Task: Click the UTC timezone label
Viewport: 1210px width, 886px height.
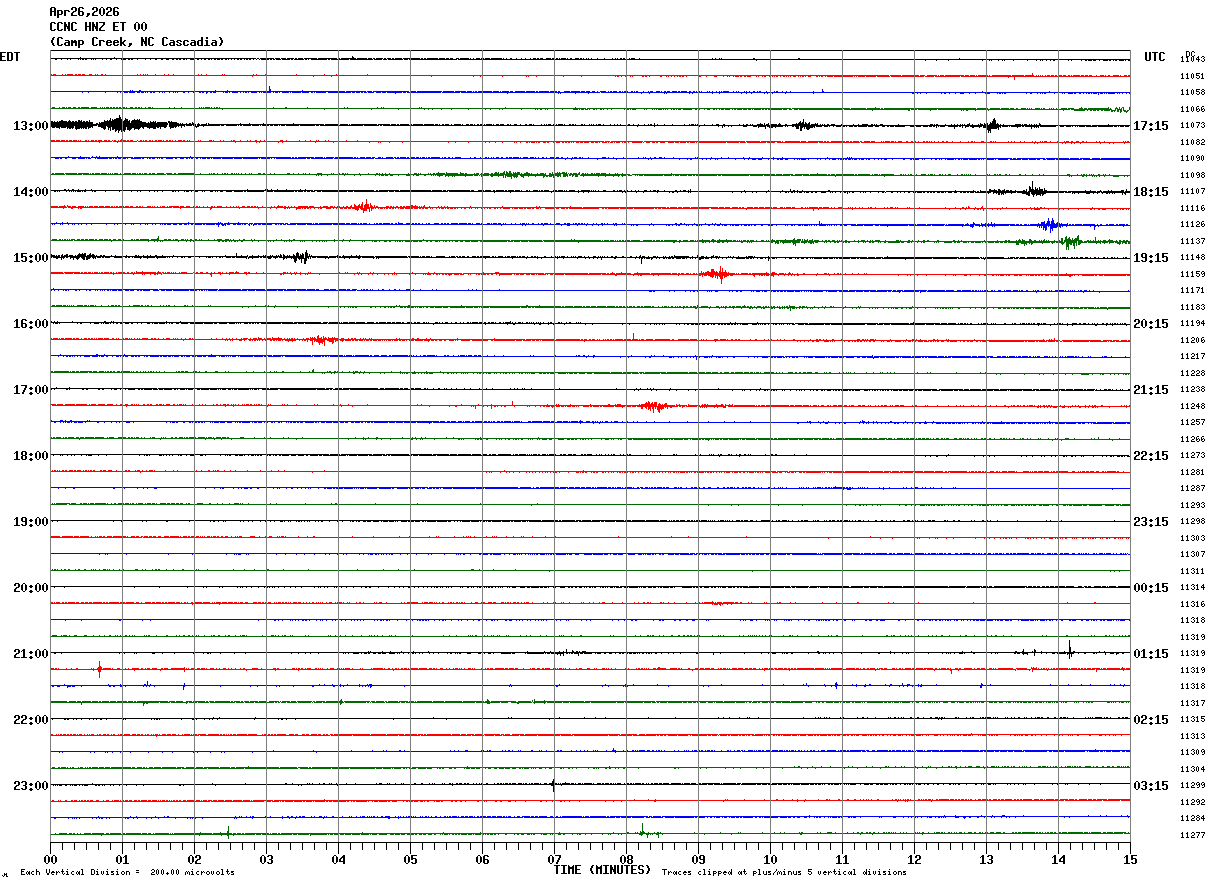Action: tap(1155, 57)
